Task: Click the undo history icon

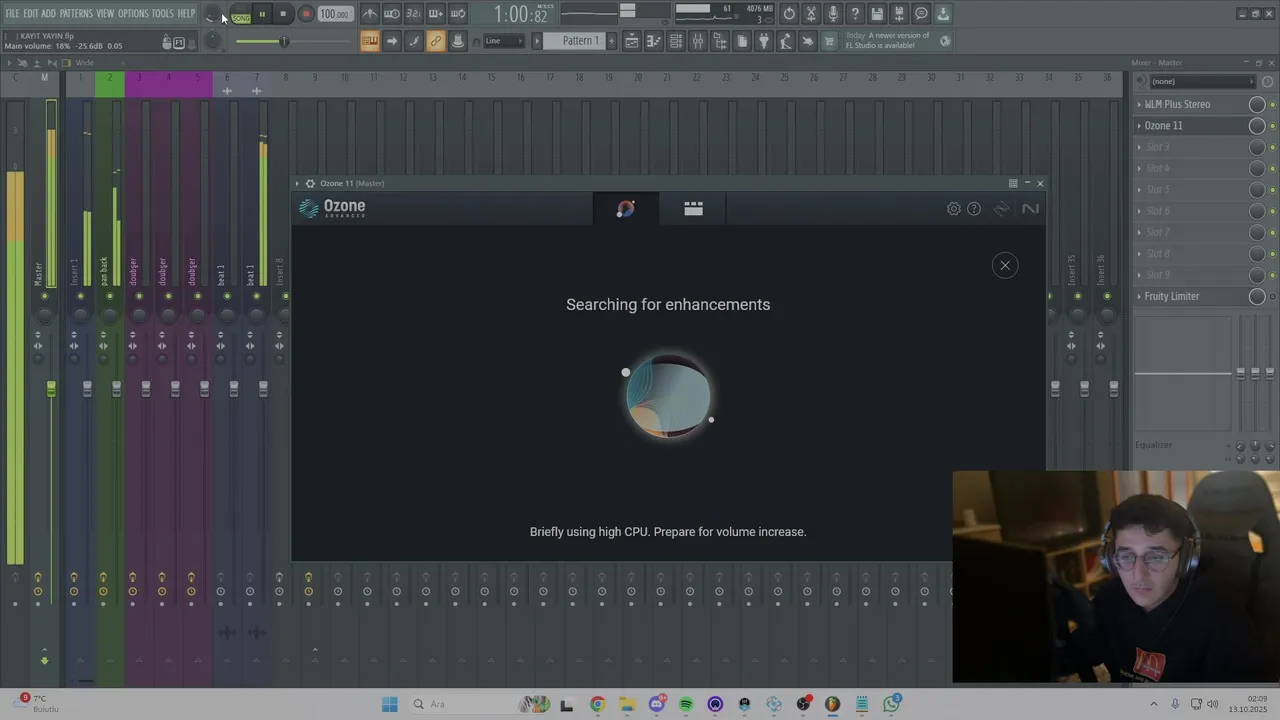Action: coord(789,14)
